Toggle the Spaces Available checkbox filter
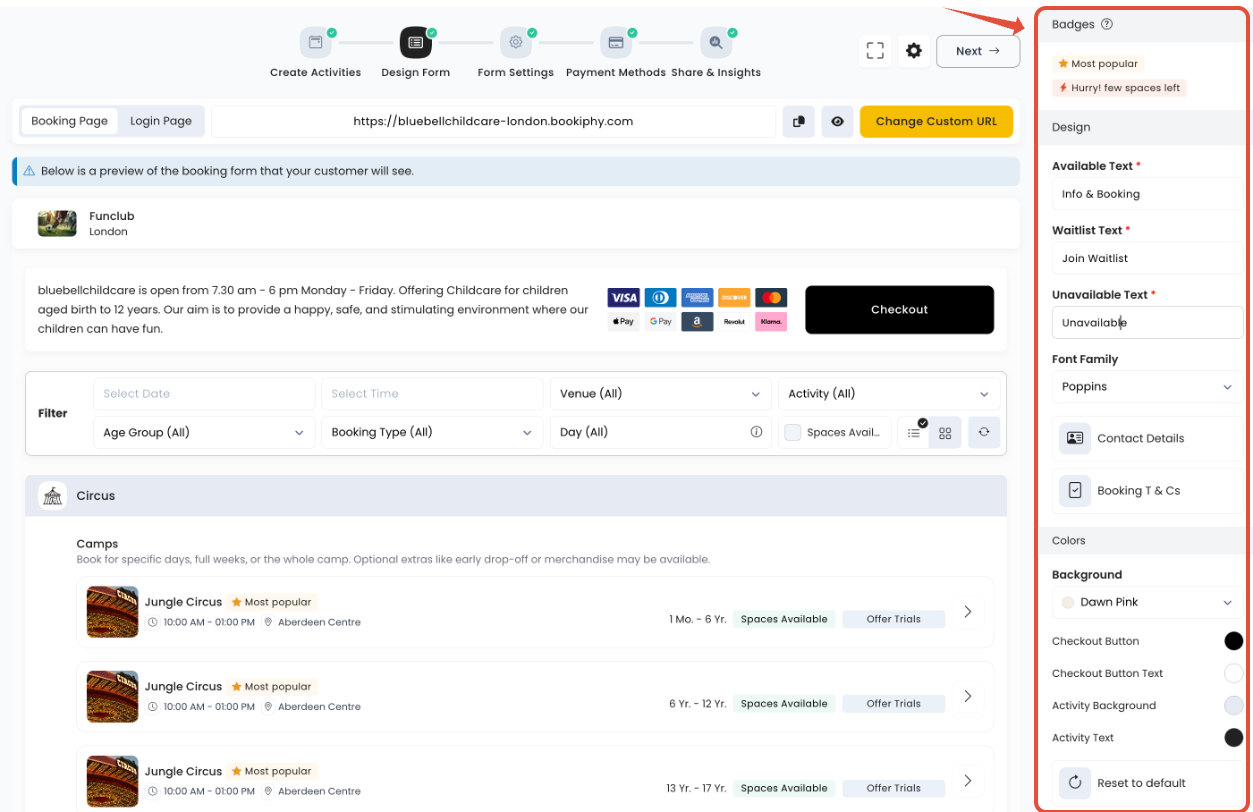 (793, 433)
